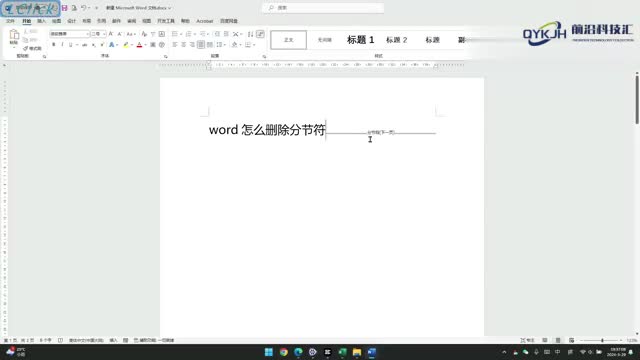Click the Undo arrow in the title bar
This screenshot has height=360, width=640.
(84, 8)
